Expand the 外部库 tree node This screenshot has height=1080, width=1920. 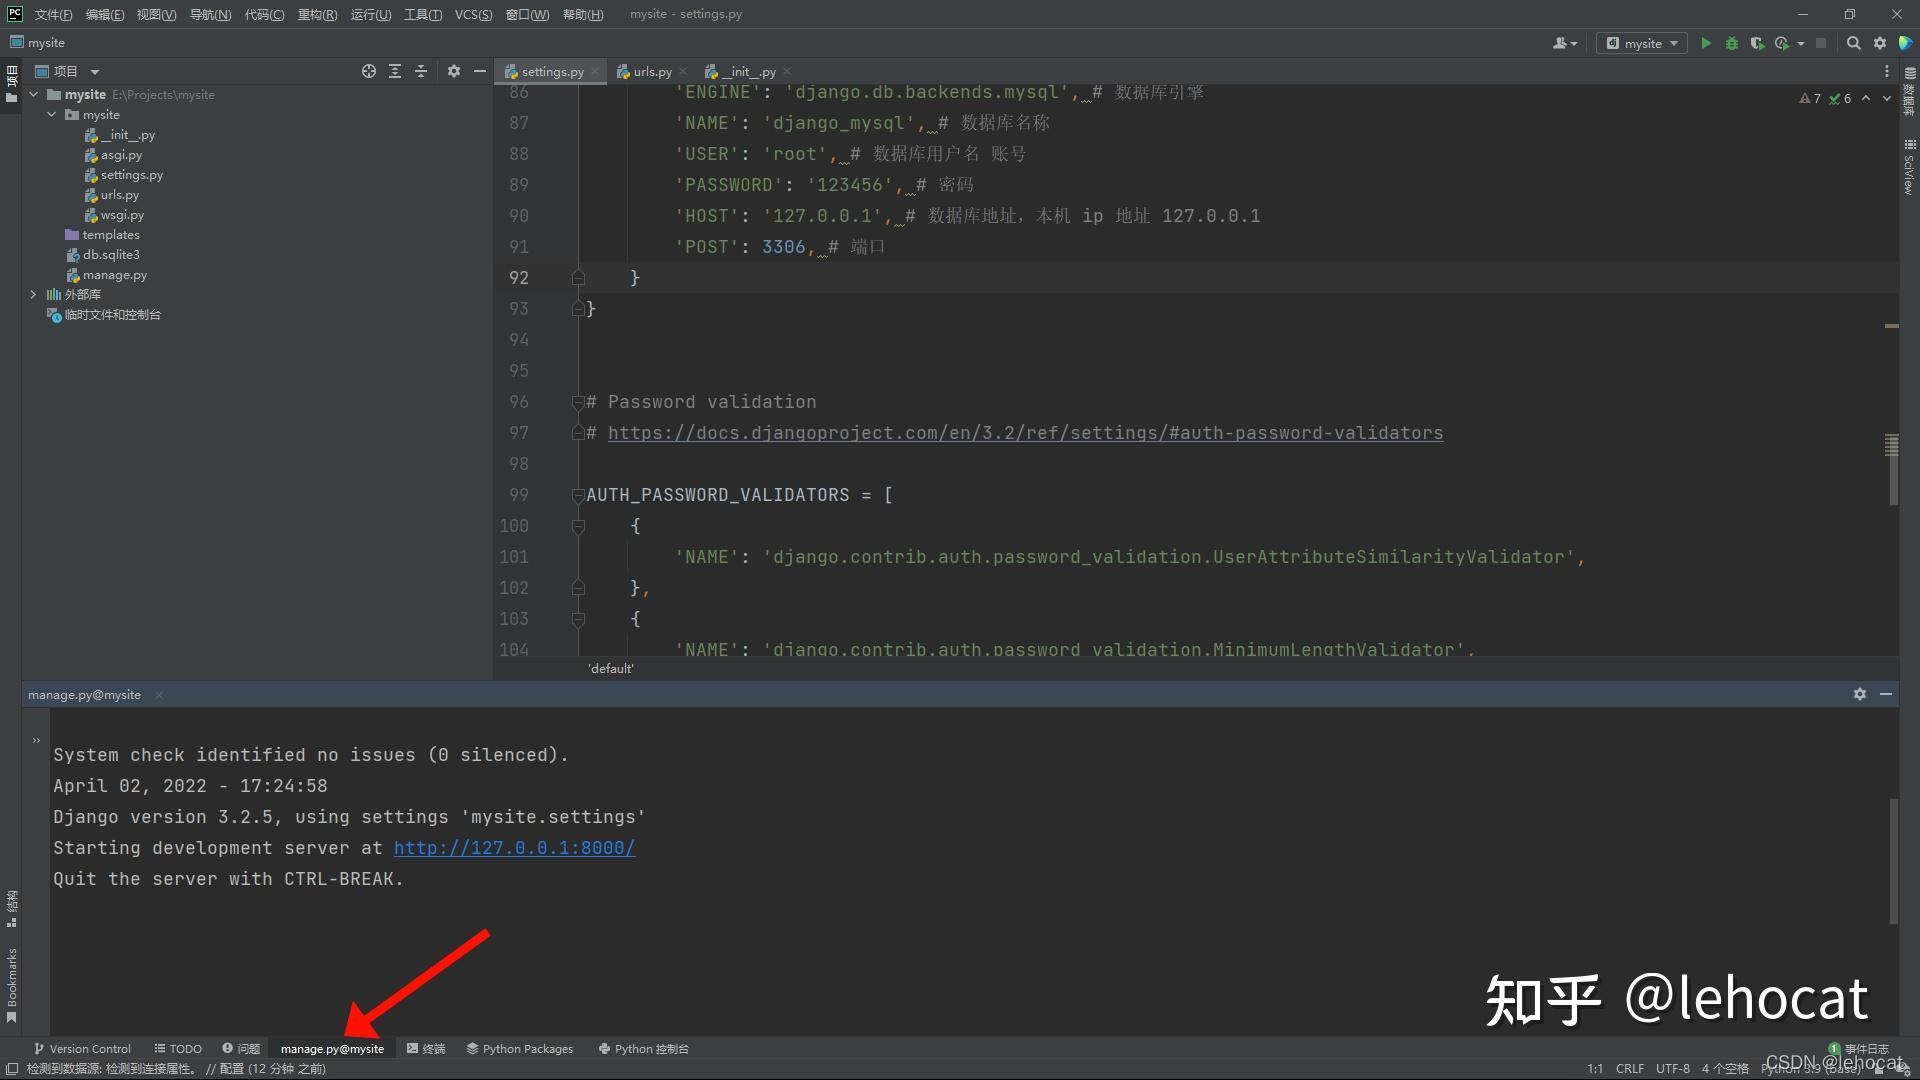coord(33,295)
